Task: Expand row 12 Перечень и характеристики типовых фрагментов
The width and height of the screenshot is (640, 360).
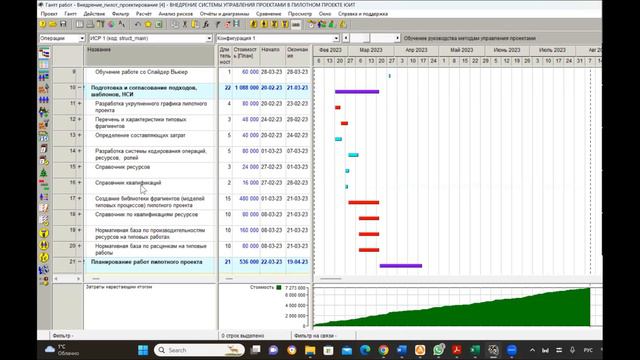Action: pyautogui.click(x=80, y=120)
